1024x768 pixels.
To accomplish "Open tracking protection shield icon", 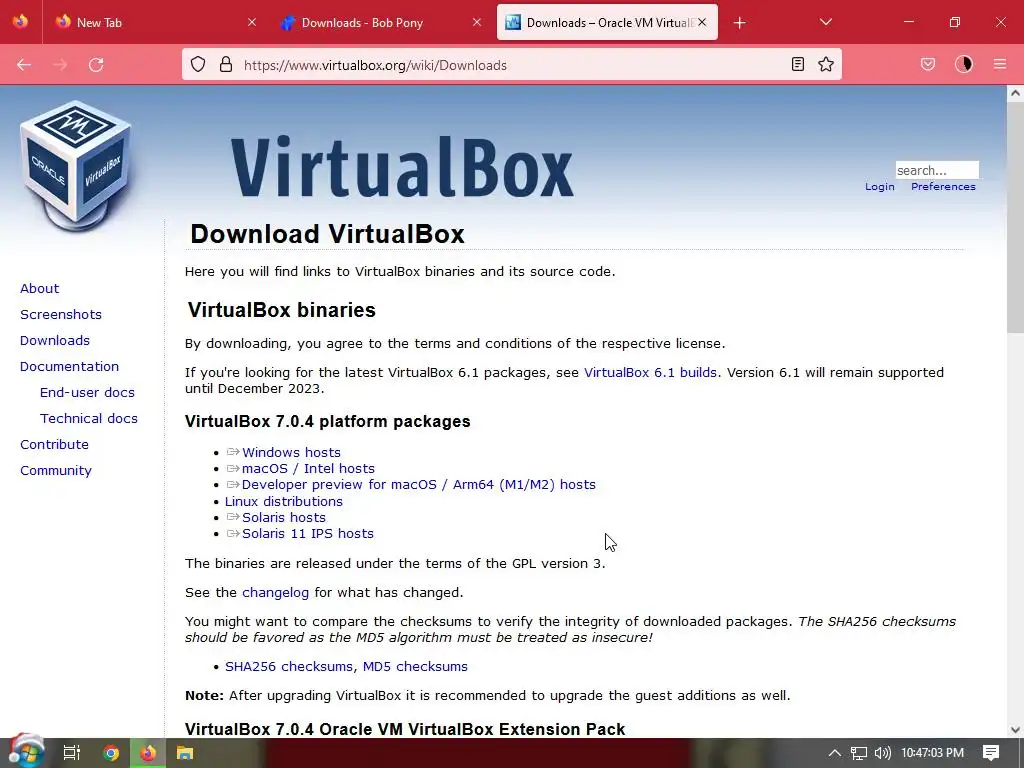I will click(198, 64).
